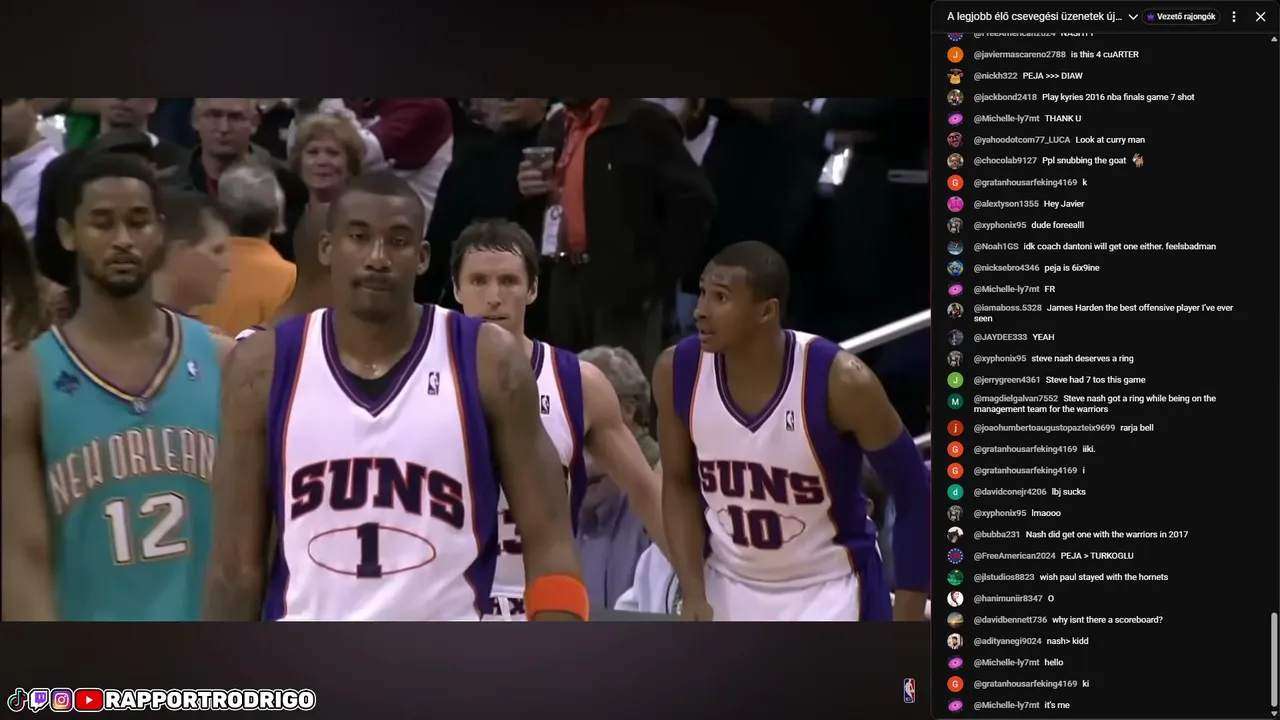The image size is (1280, 720).
Task: Click the message "Ppl snubbing the goat"
Action: tap(1084, 161)
